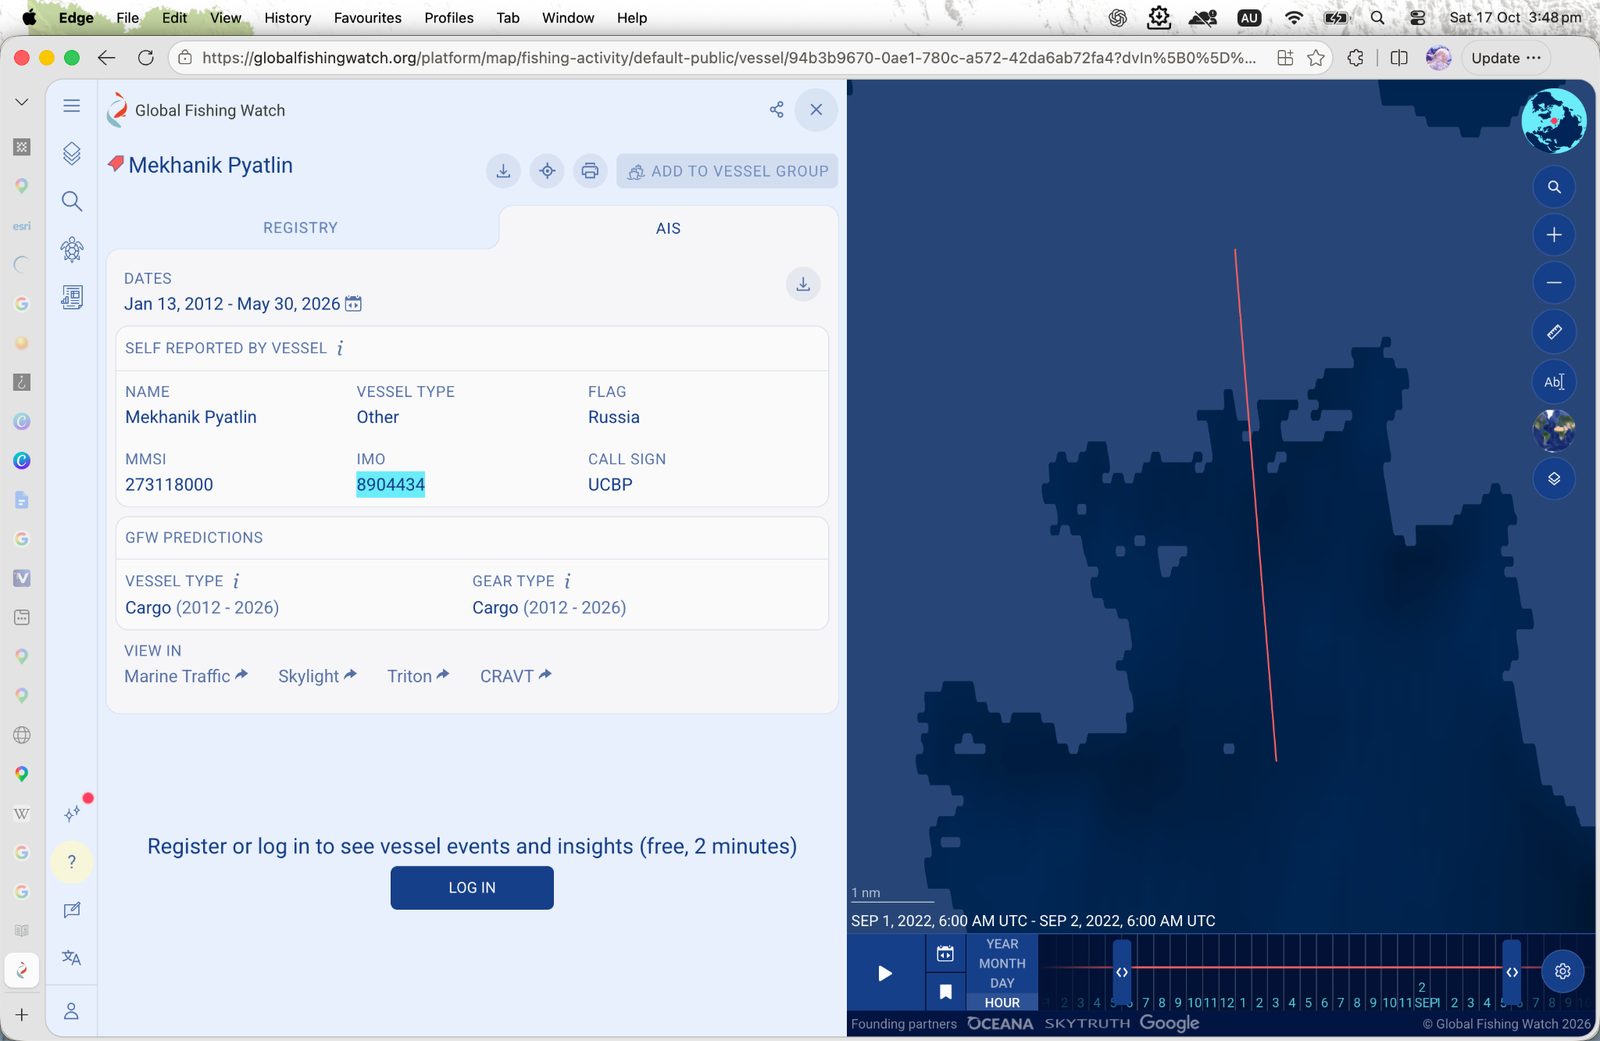Open the user profile icon
This screenshot has width=1600, height=1041.
tap(71, 1011)
